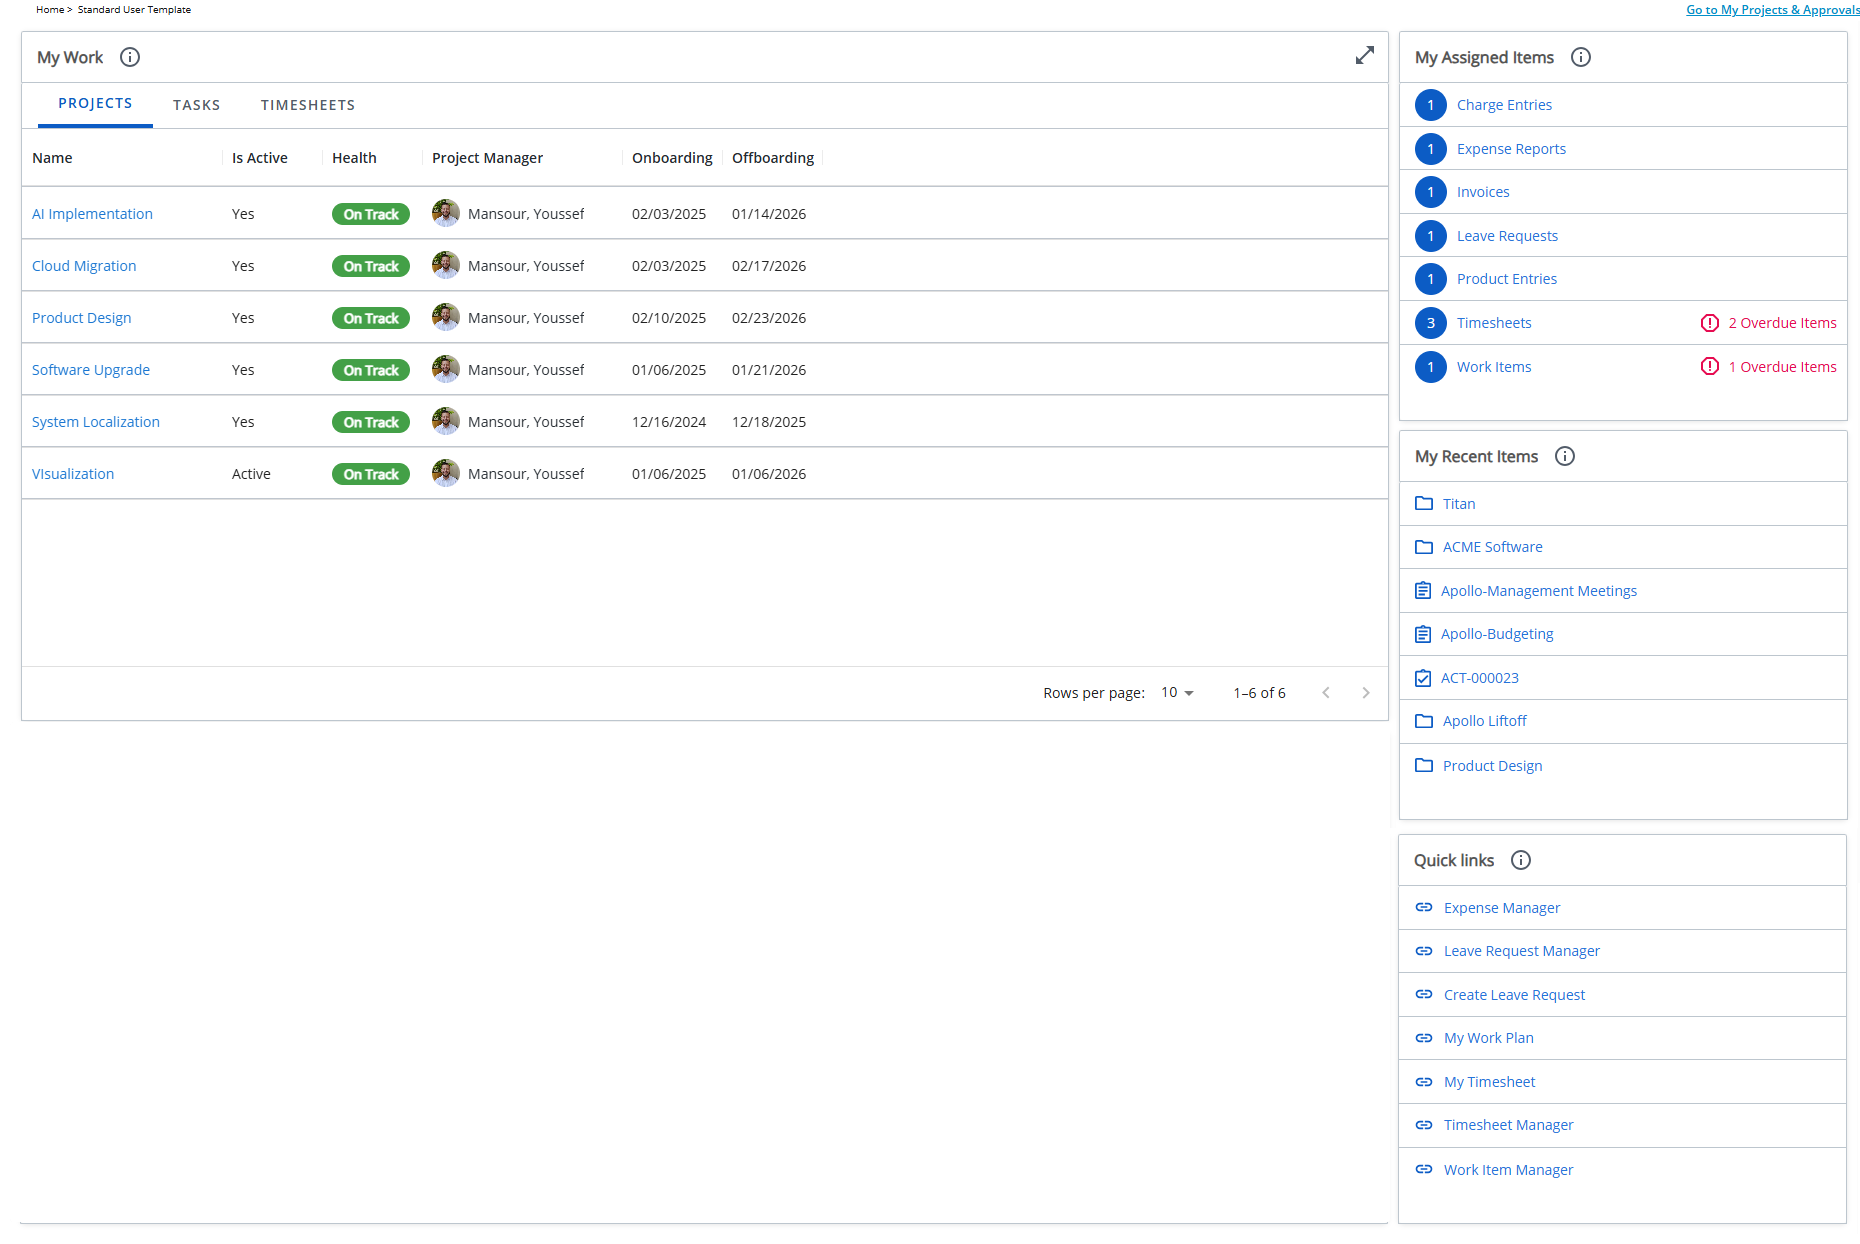Open the Cloud Migration project
Viewport: 1860px width, 1244px height.
click(x=84, y=265)
